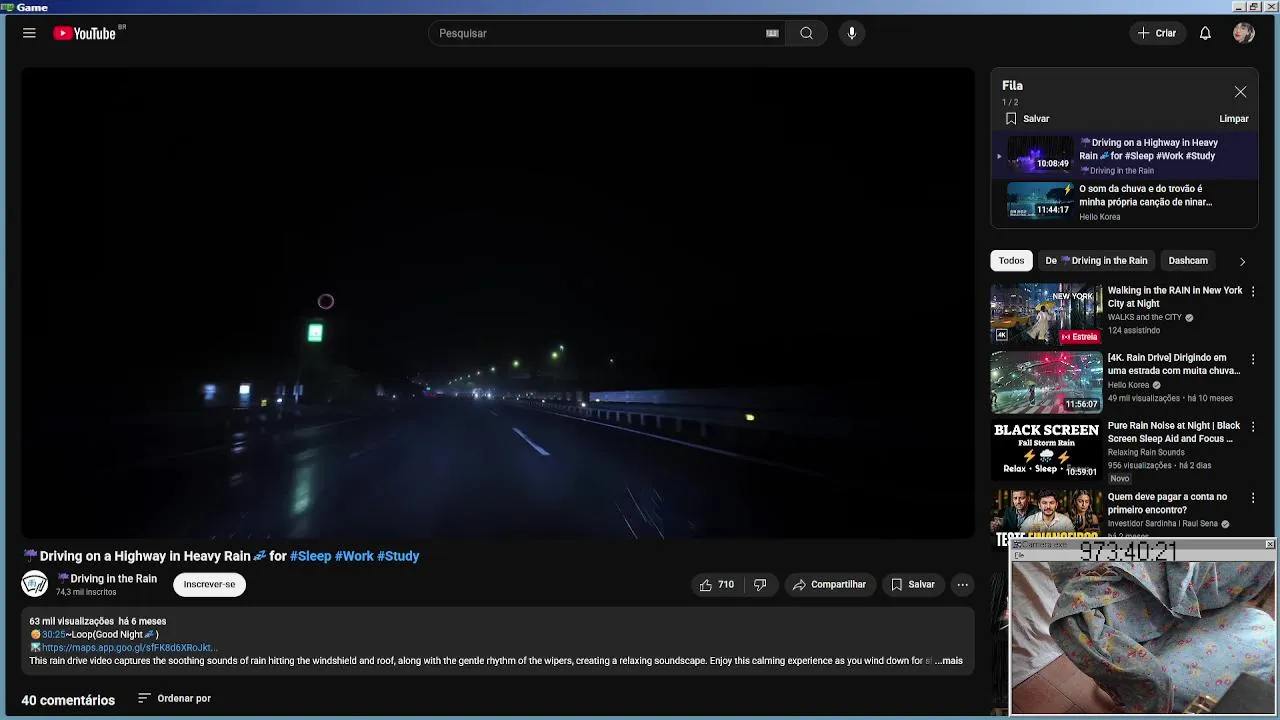This screenshot has width=1280, height=720.
Task: Jump to the 30:25 timestamp in the description
Action: click(x=53, y=634)
